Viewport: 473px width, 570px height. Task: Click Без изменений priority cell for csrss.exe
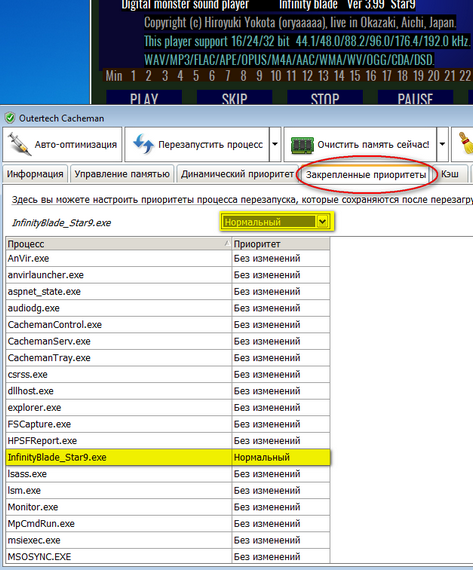(x=281, y=374)
